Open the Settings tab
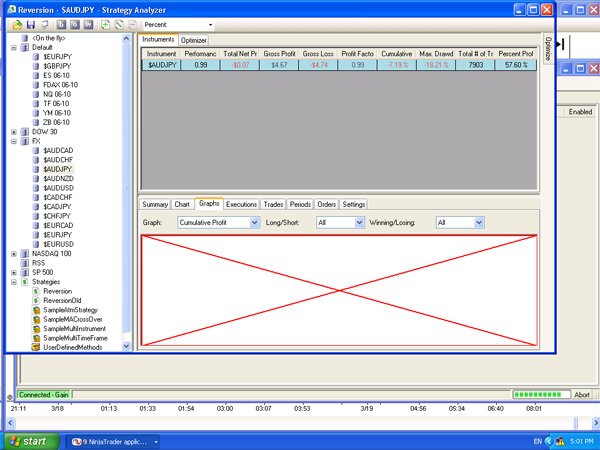This screenshot has height=450, width=600. pyautogui.click(x=354, y=204)
